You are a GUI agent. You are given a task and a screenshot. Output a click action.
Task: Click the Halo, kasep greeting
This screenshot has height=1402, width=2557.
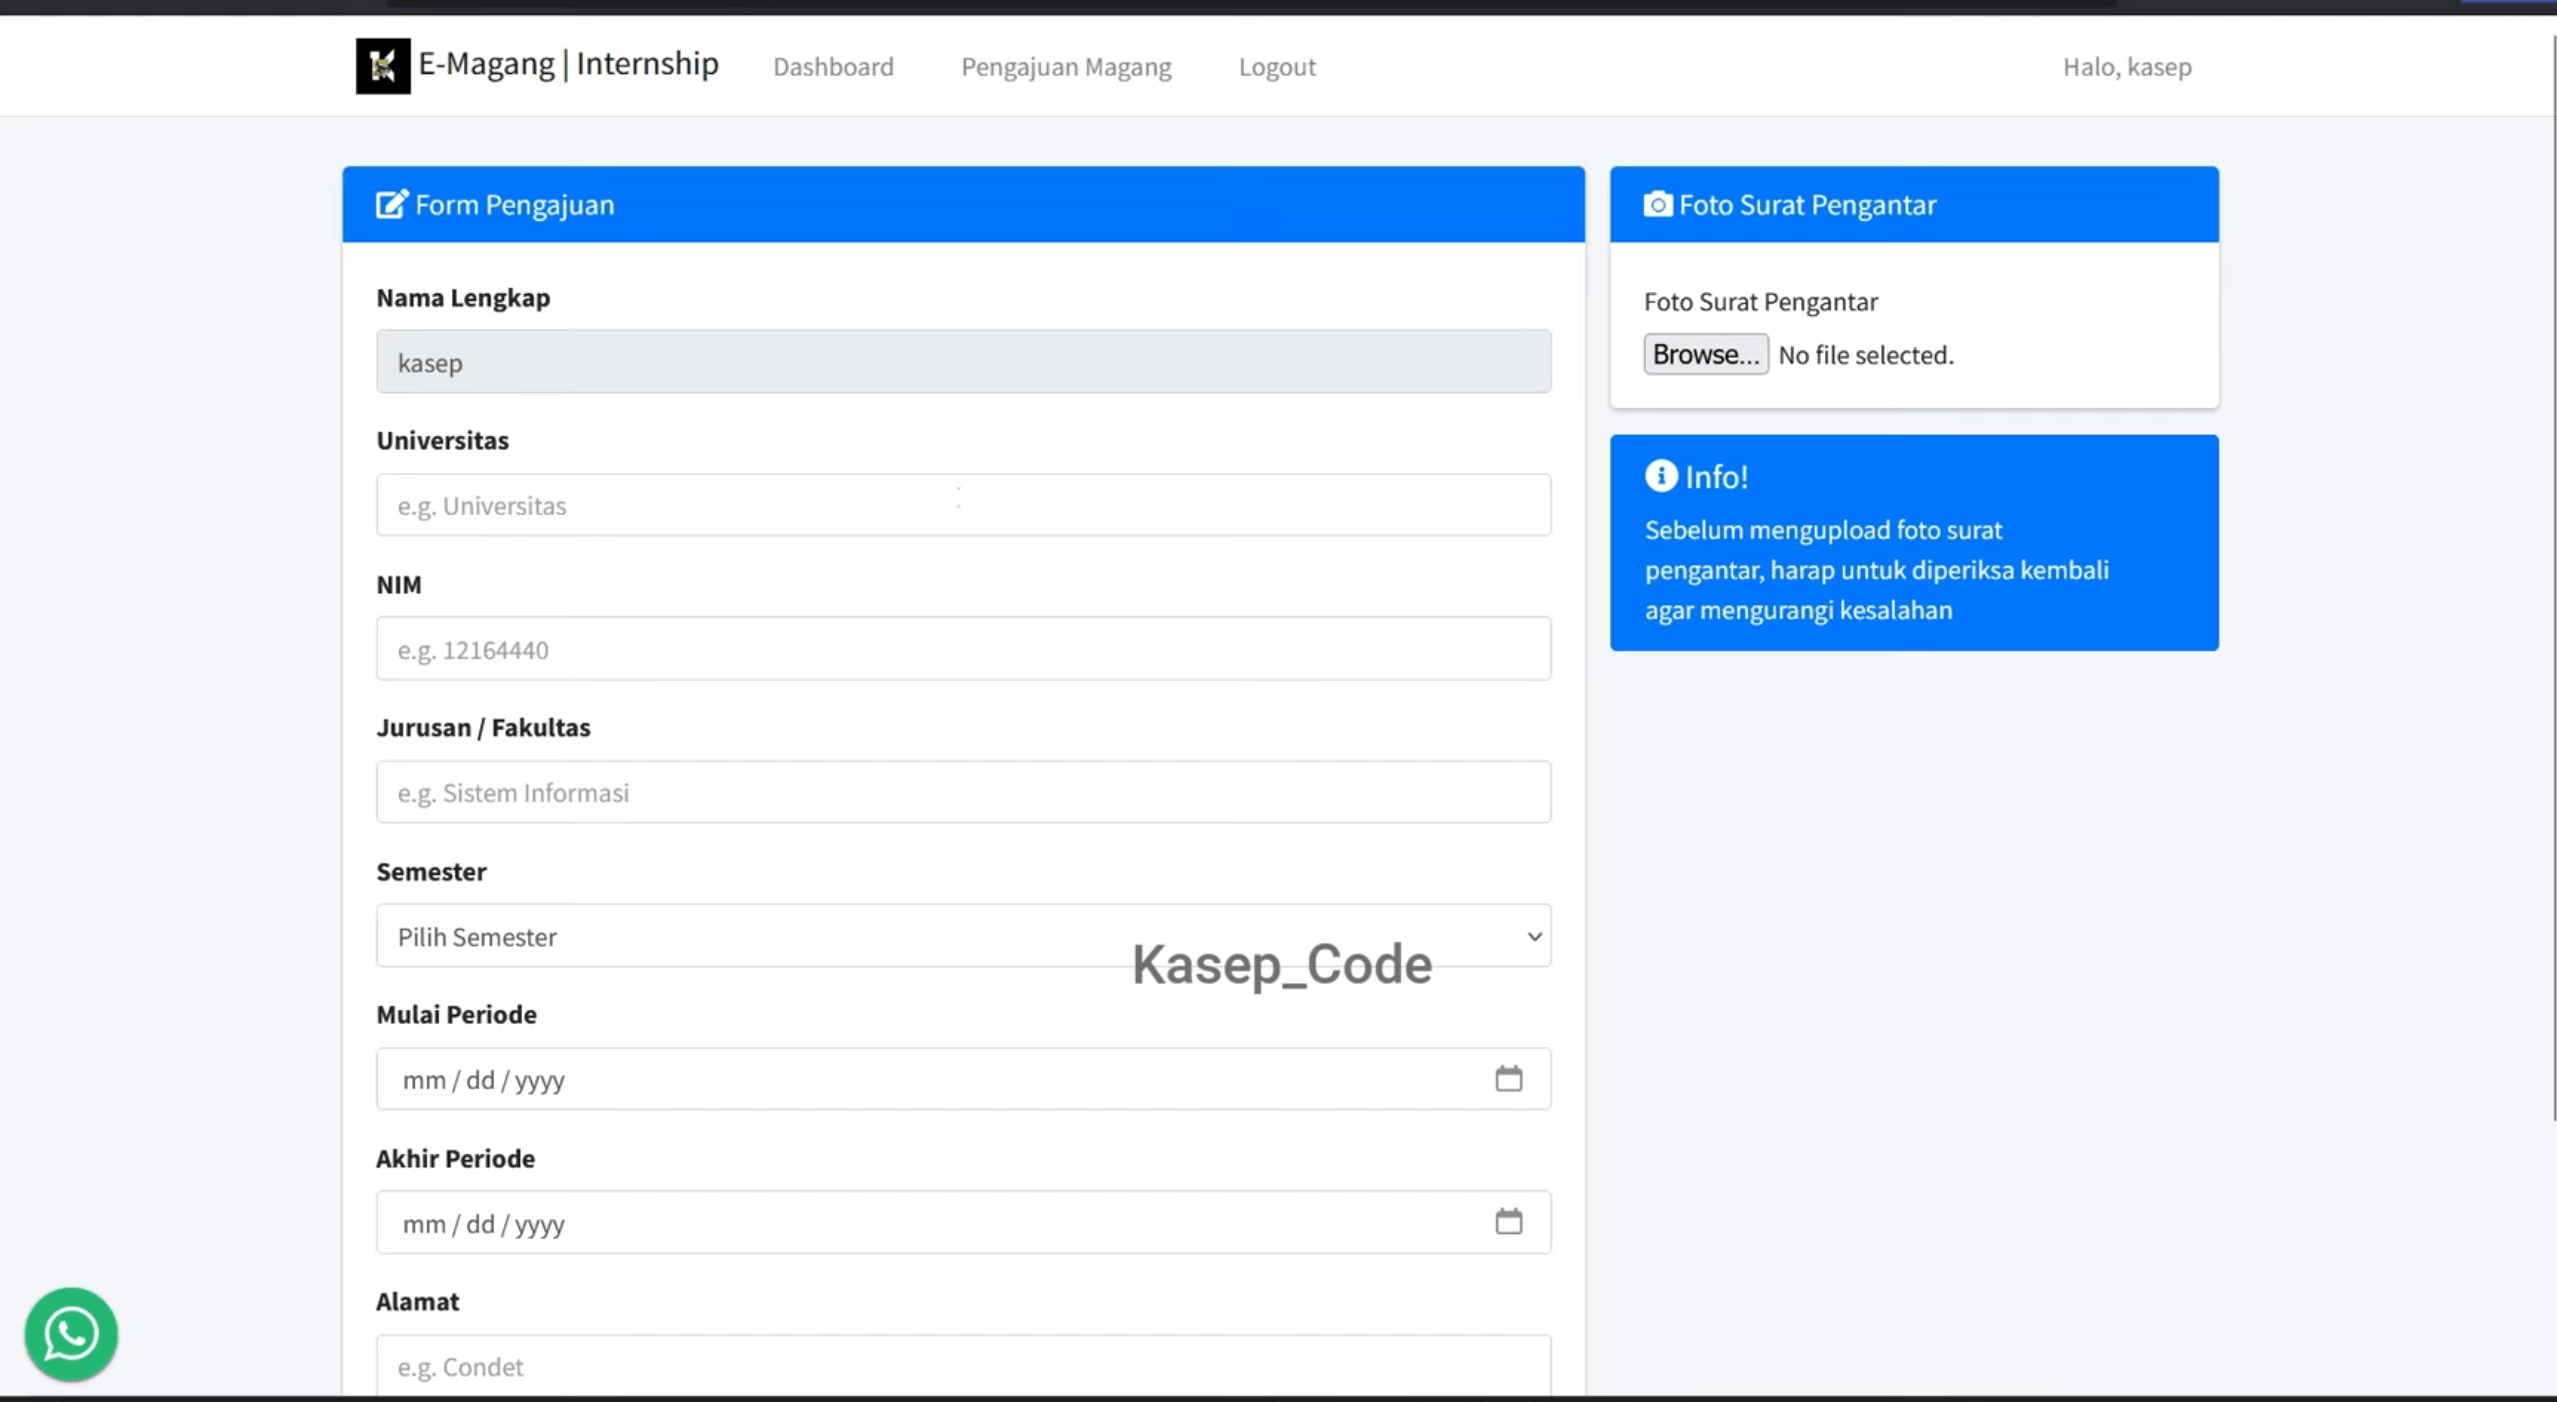point(2127,66)
